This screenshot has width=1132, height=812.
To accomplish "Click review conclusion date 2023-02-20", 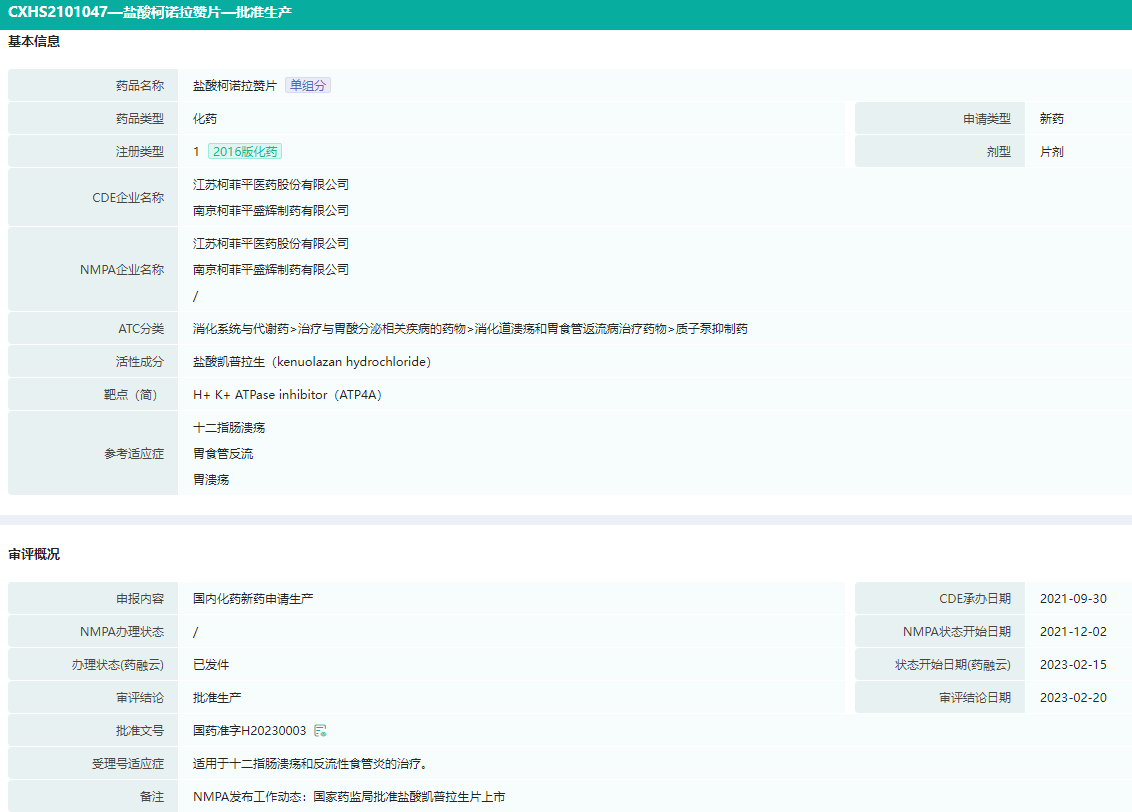I will (x=1073, y=698).
